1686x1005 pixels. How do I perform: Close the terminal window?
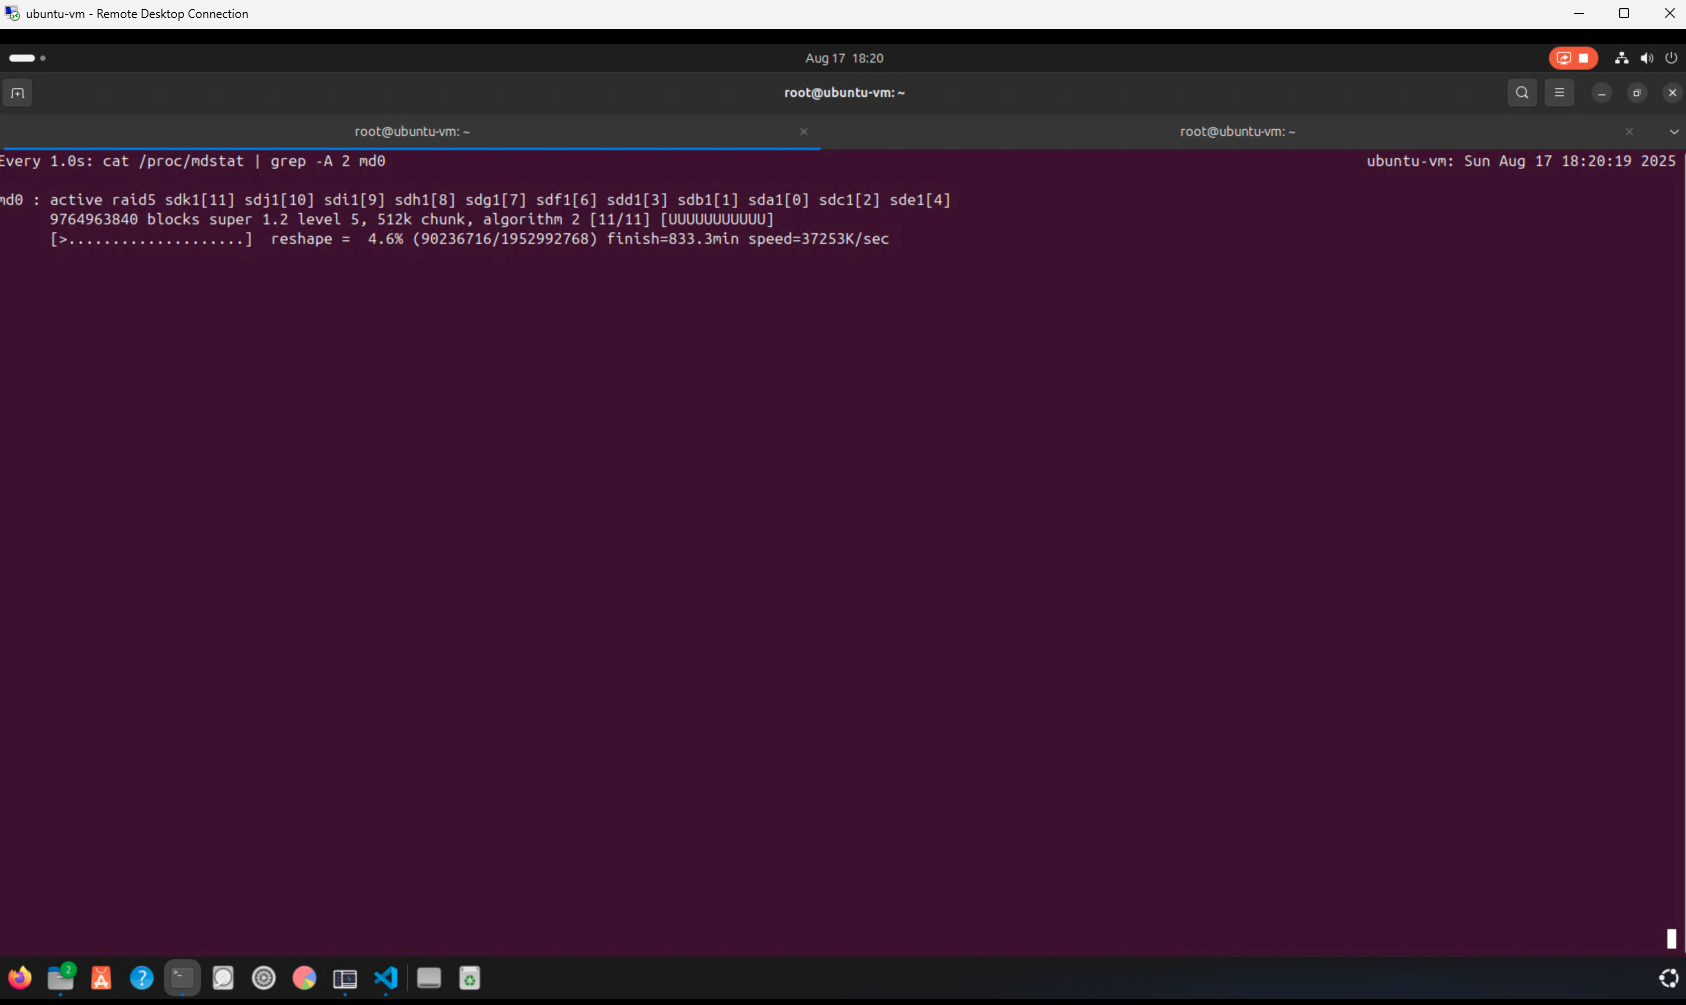pyautogui.click(x=1672, y=93)
